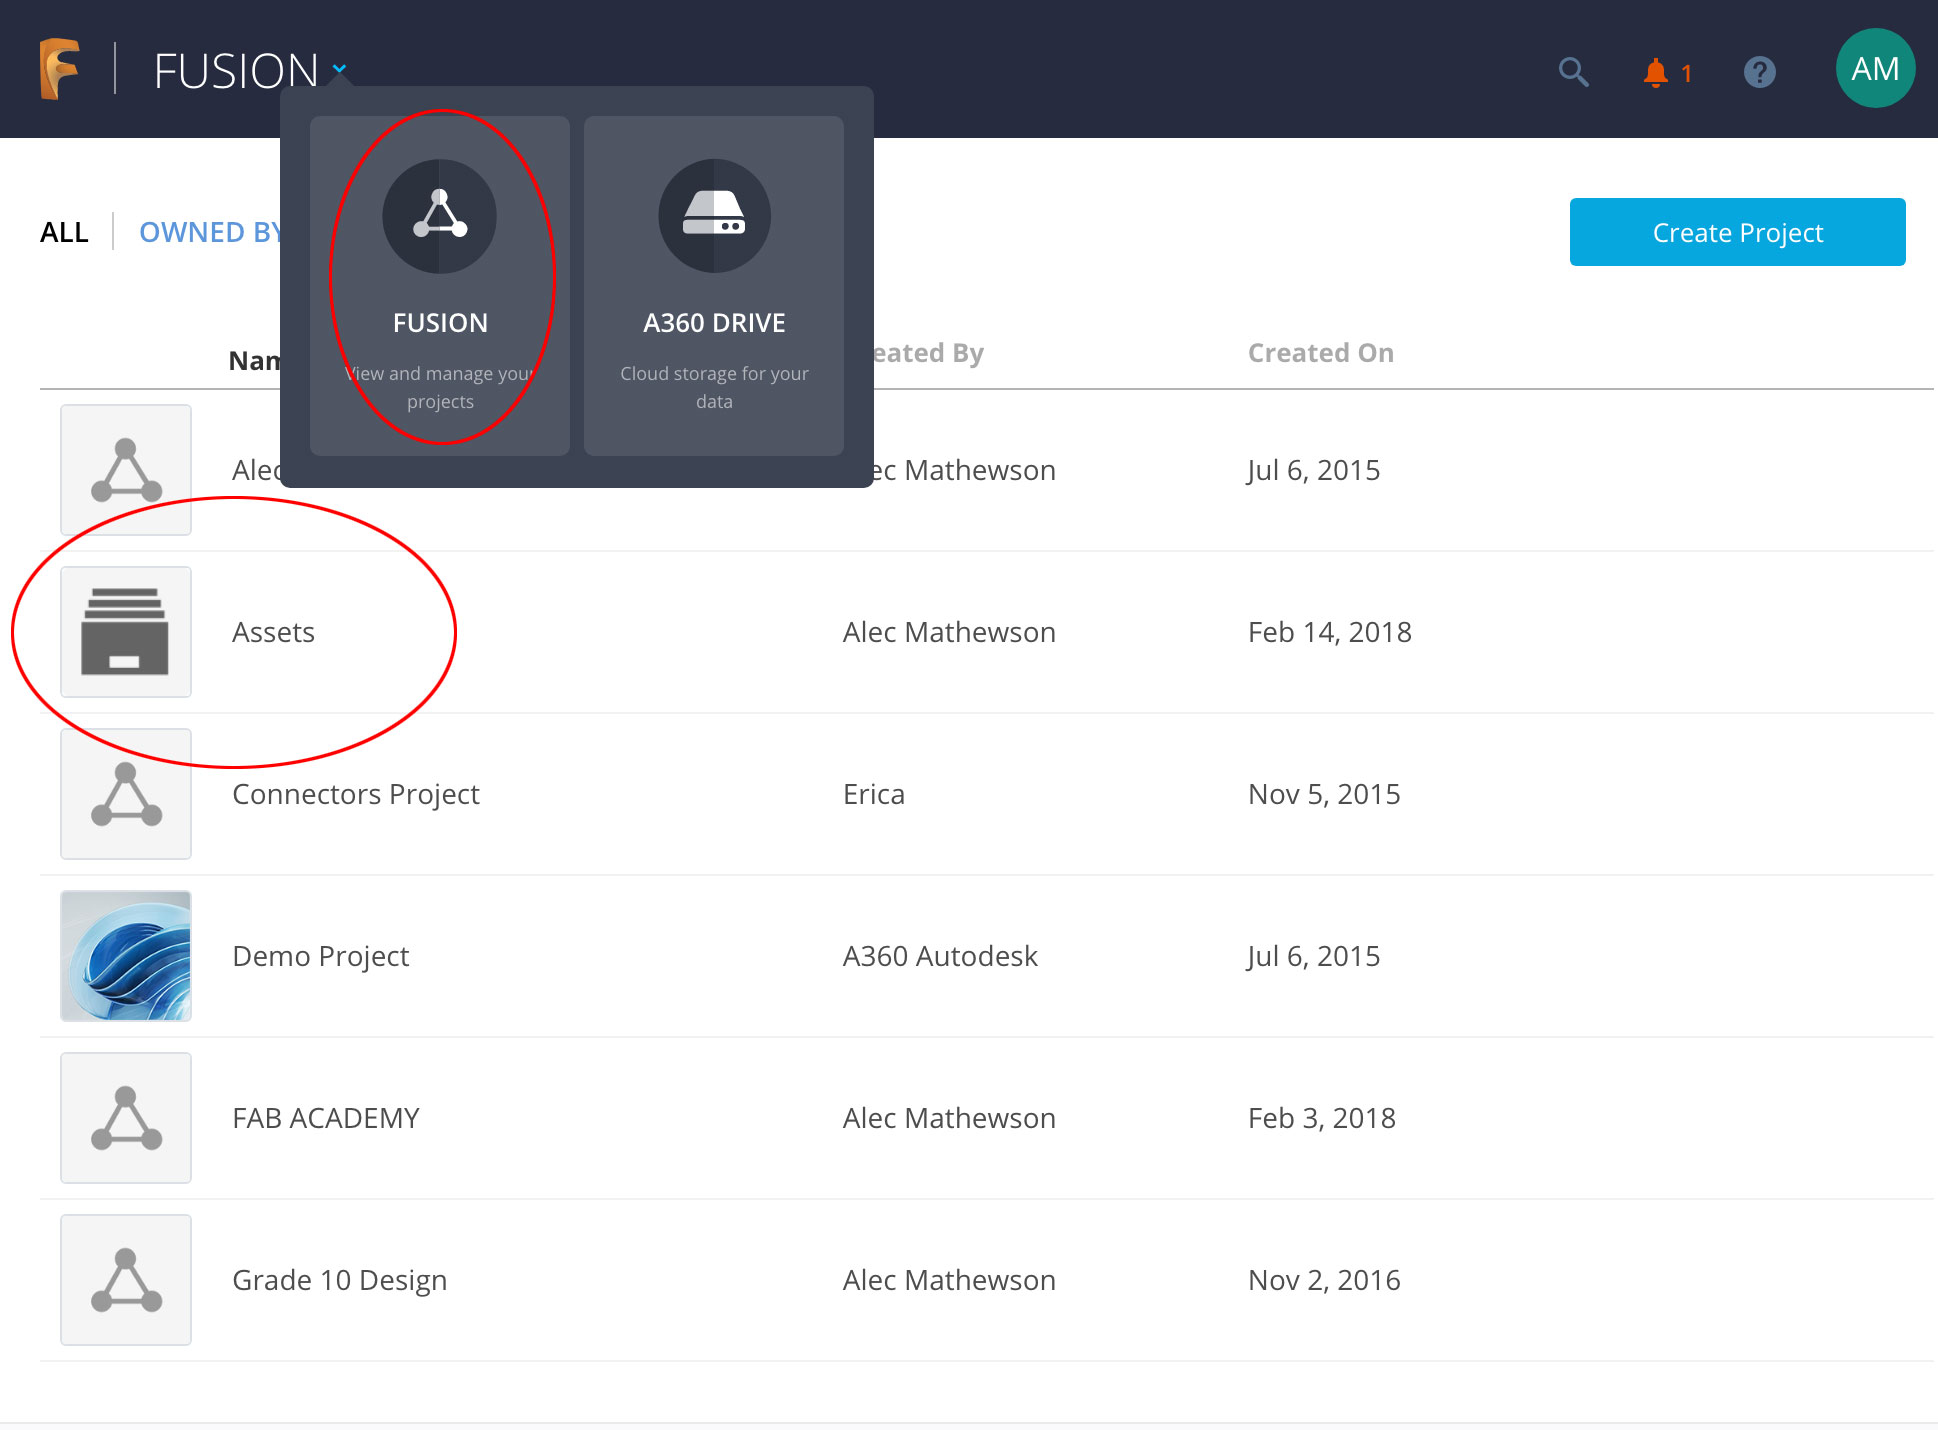The height and width of the screenshot is (1430, 1938).
Task: Open the search magnifier icon
Action: pyautogui.click(x=1573, y=72)
